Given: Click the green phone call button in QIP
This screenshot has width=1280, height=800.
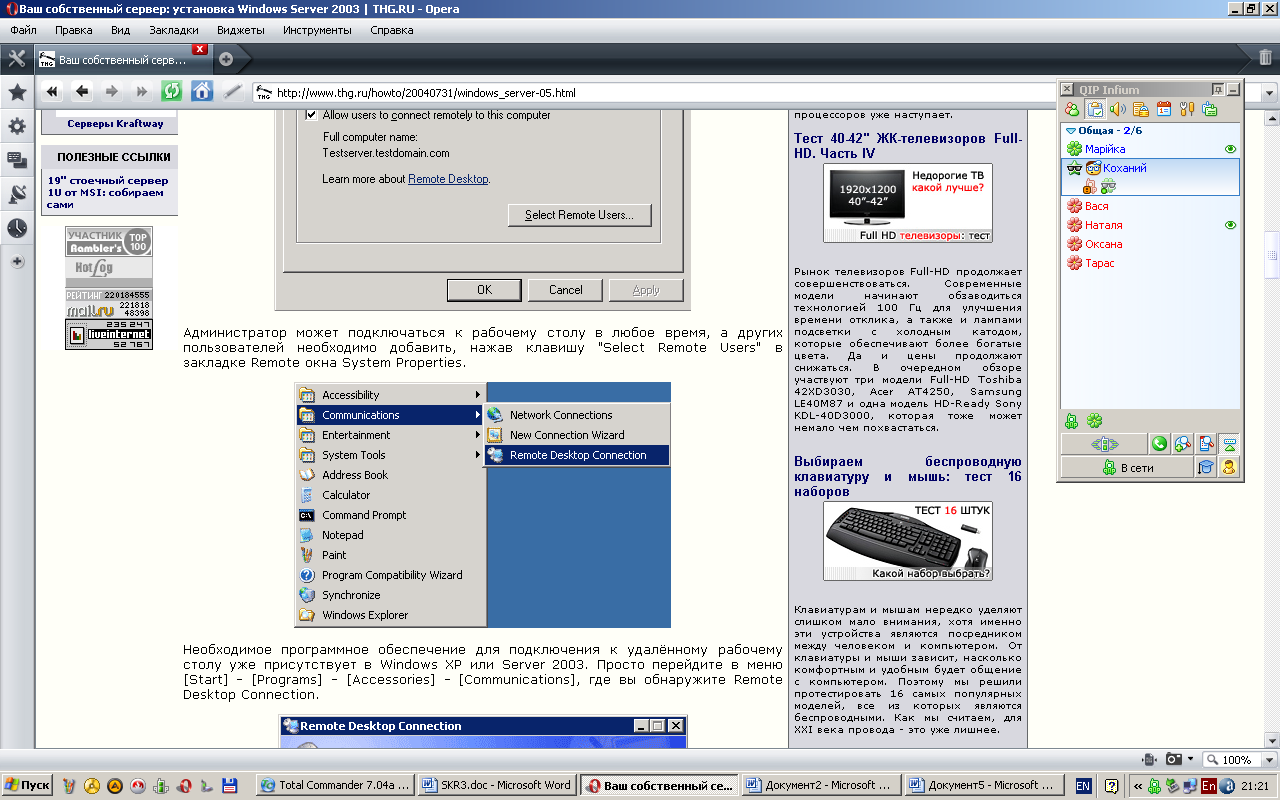Looking at the screenshot, I should click(x=1160, y=444).
